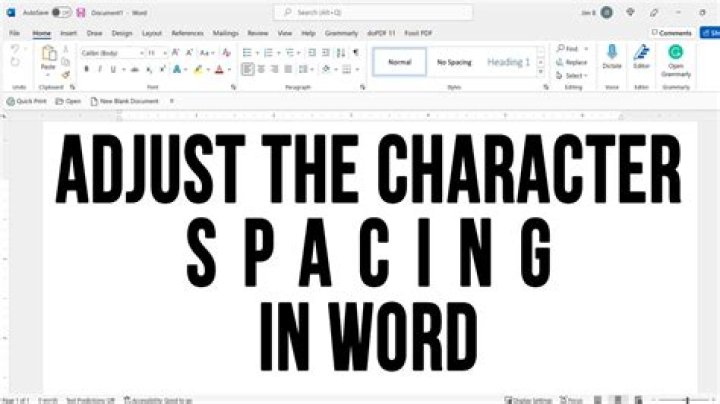720x404 pixels.
Task: Click the Paste icon in Clipboard group
Action: click(49, 53)
